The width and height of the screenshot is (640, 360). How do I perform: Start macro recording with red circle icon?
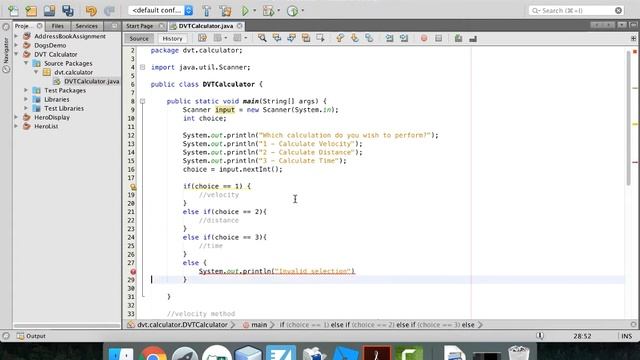424,38
